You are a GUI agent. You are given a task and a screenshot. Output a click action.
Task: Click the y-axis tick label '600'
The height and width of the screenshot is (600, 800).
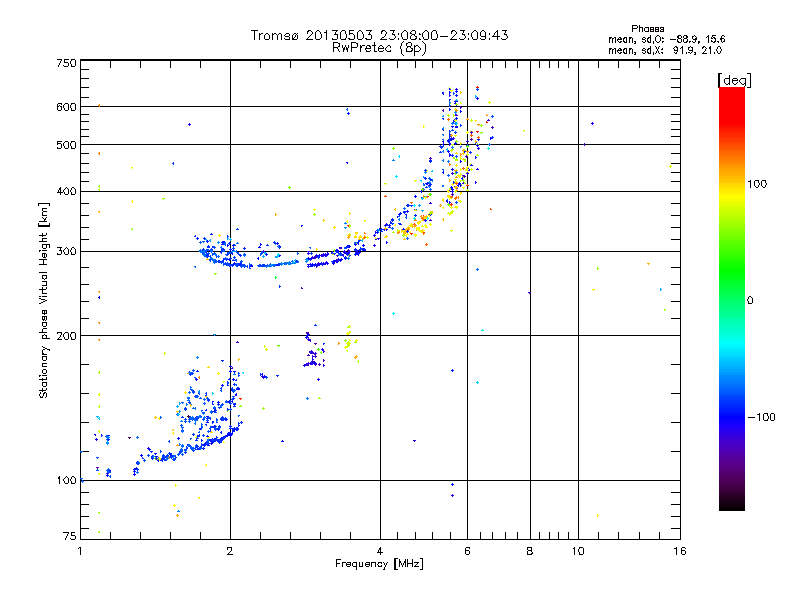66,107
